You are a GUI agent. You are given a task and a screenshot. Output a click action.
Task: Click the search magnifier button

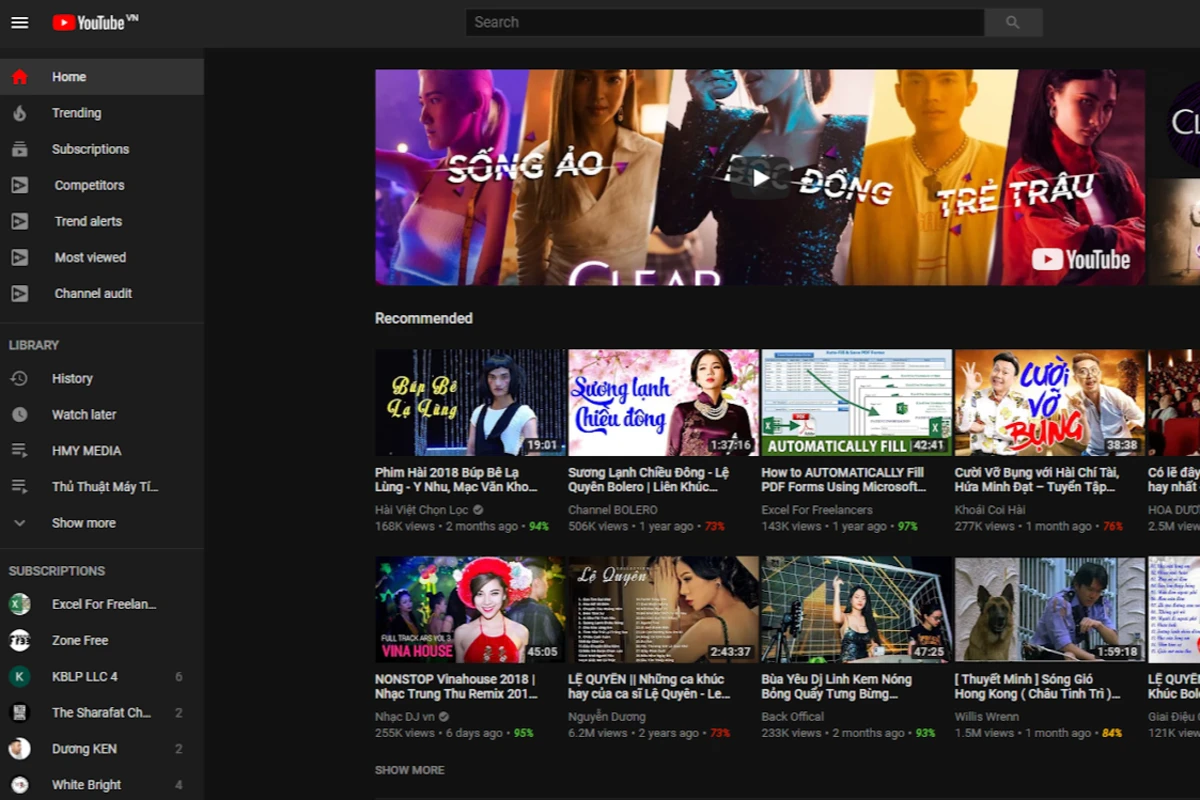click(x=1013, y=22)
